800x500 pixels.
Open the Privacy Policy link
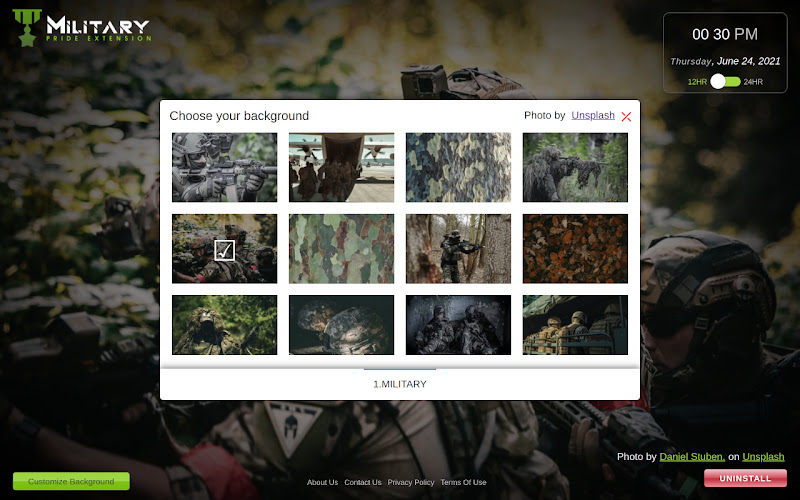[x=411, y=482]
